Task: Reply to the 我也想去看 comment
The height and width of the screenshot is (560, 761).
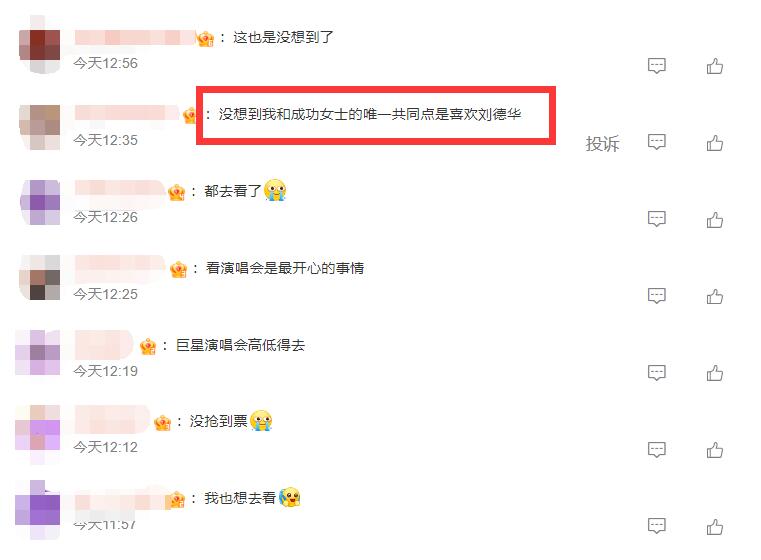Action: pos(657,526)
